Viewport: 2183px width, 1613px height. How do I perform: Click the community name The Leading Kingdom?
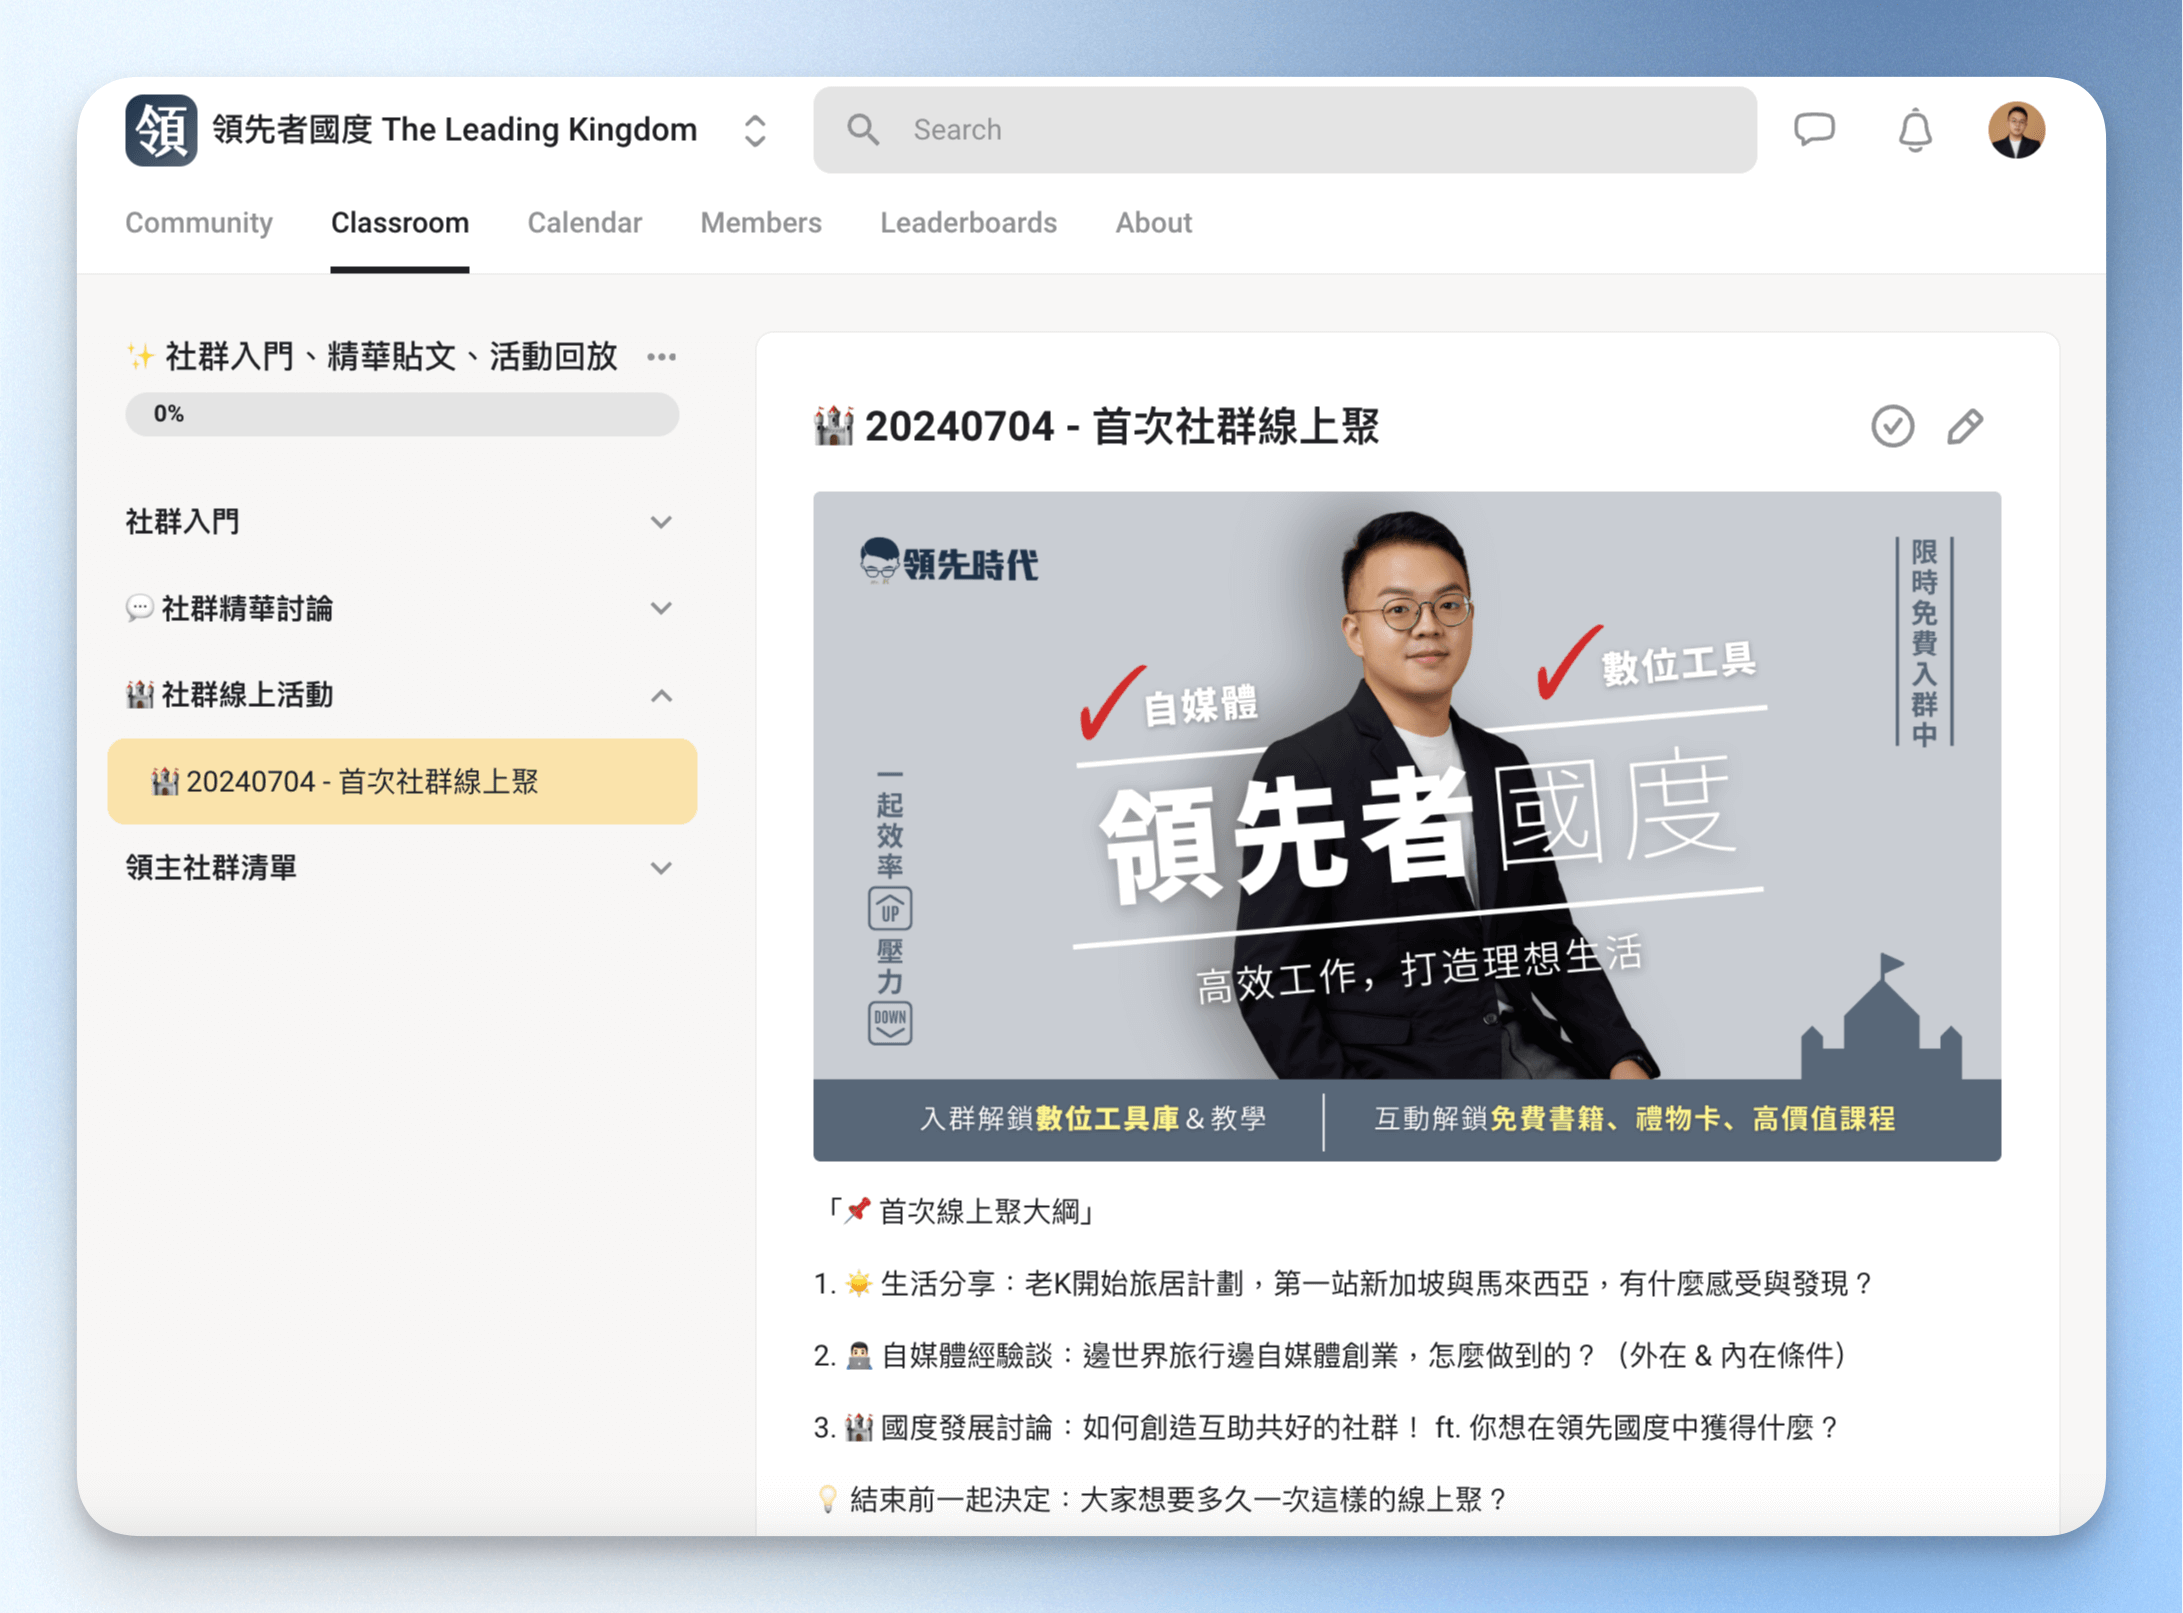pos(455,130)
